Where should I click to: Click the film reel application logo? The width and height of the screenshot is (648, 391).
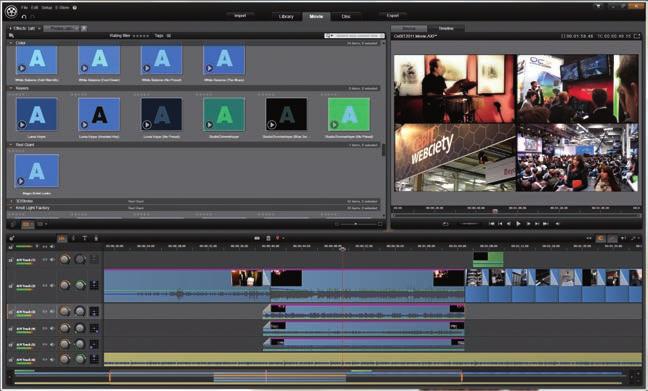pyautogui.click(x=12, y=11)
